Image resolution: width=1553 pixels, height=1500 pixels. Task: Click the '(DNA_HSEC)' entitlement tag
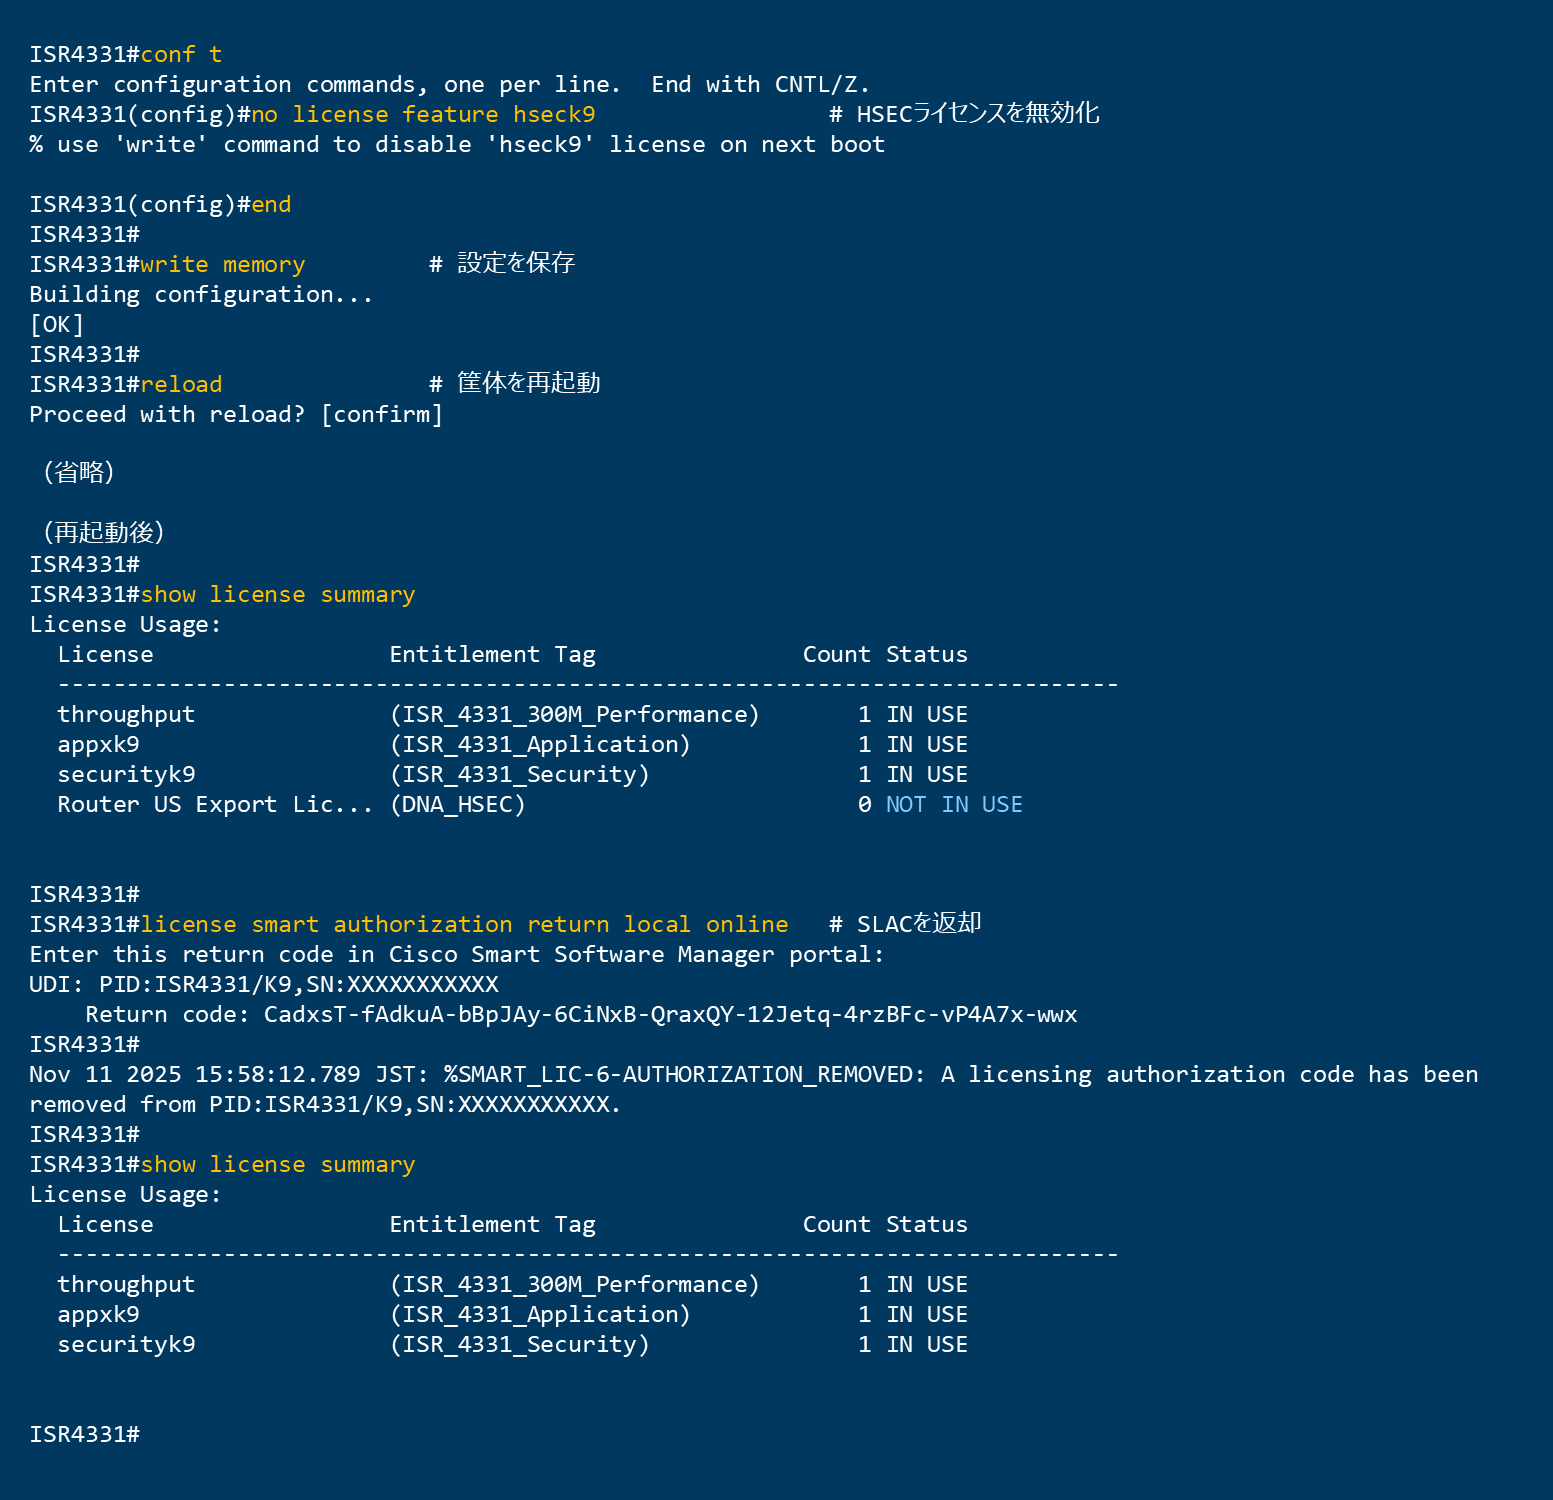click(457, 805)
